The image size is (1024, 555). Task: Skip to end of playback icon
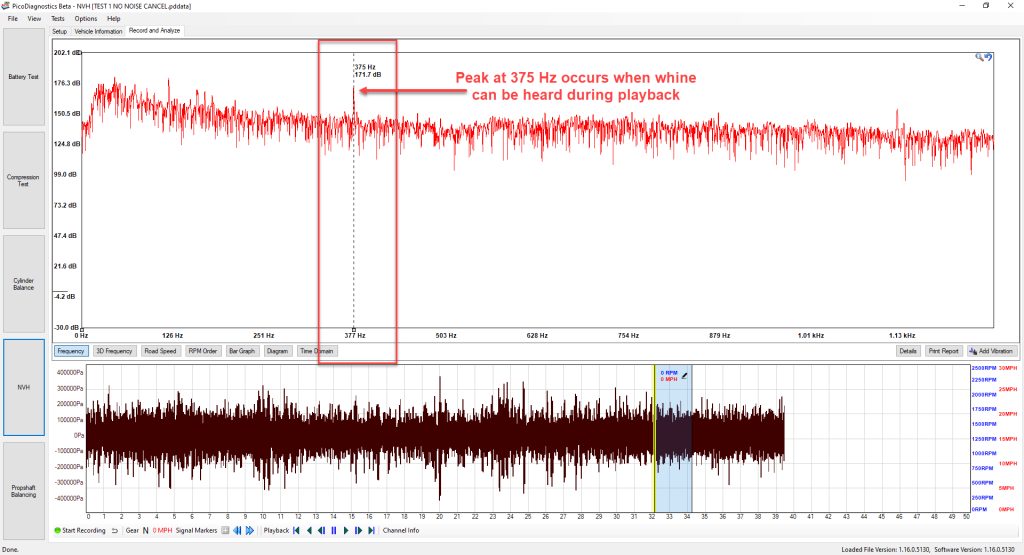point(372,530)
